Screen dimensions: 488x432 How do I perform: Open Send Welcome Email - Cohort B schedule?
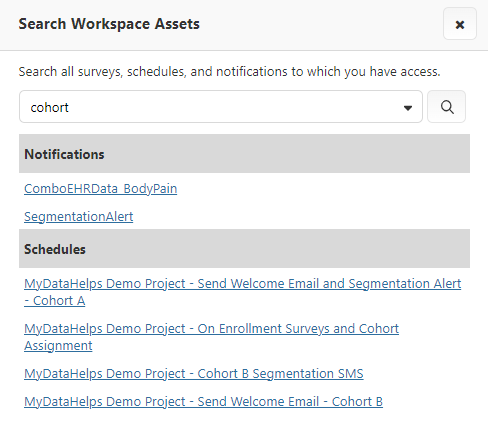(x=203, y=402)
